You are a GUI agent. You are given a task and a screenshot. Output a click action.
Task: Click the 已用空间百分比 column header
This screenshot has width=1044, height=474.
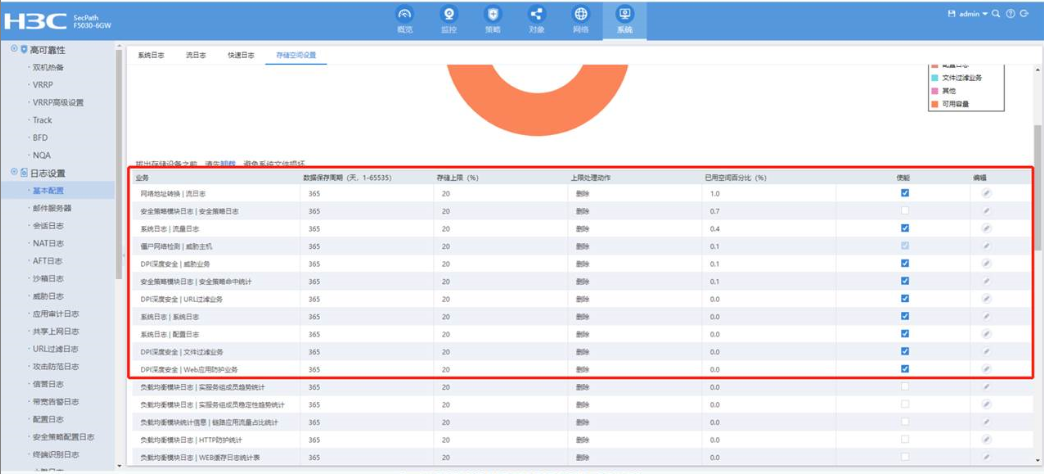click(x=736, y=178)
